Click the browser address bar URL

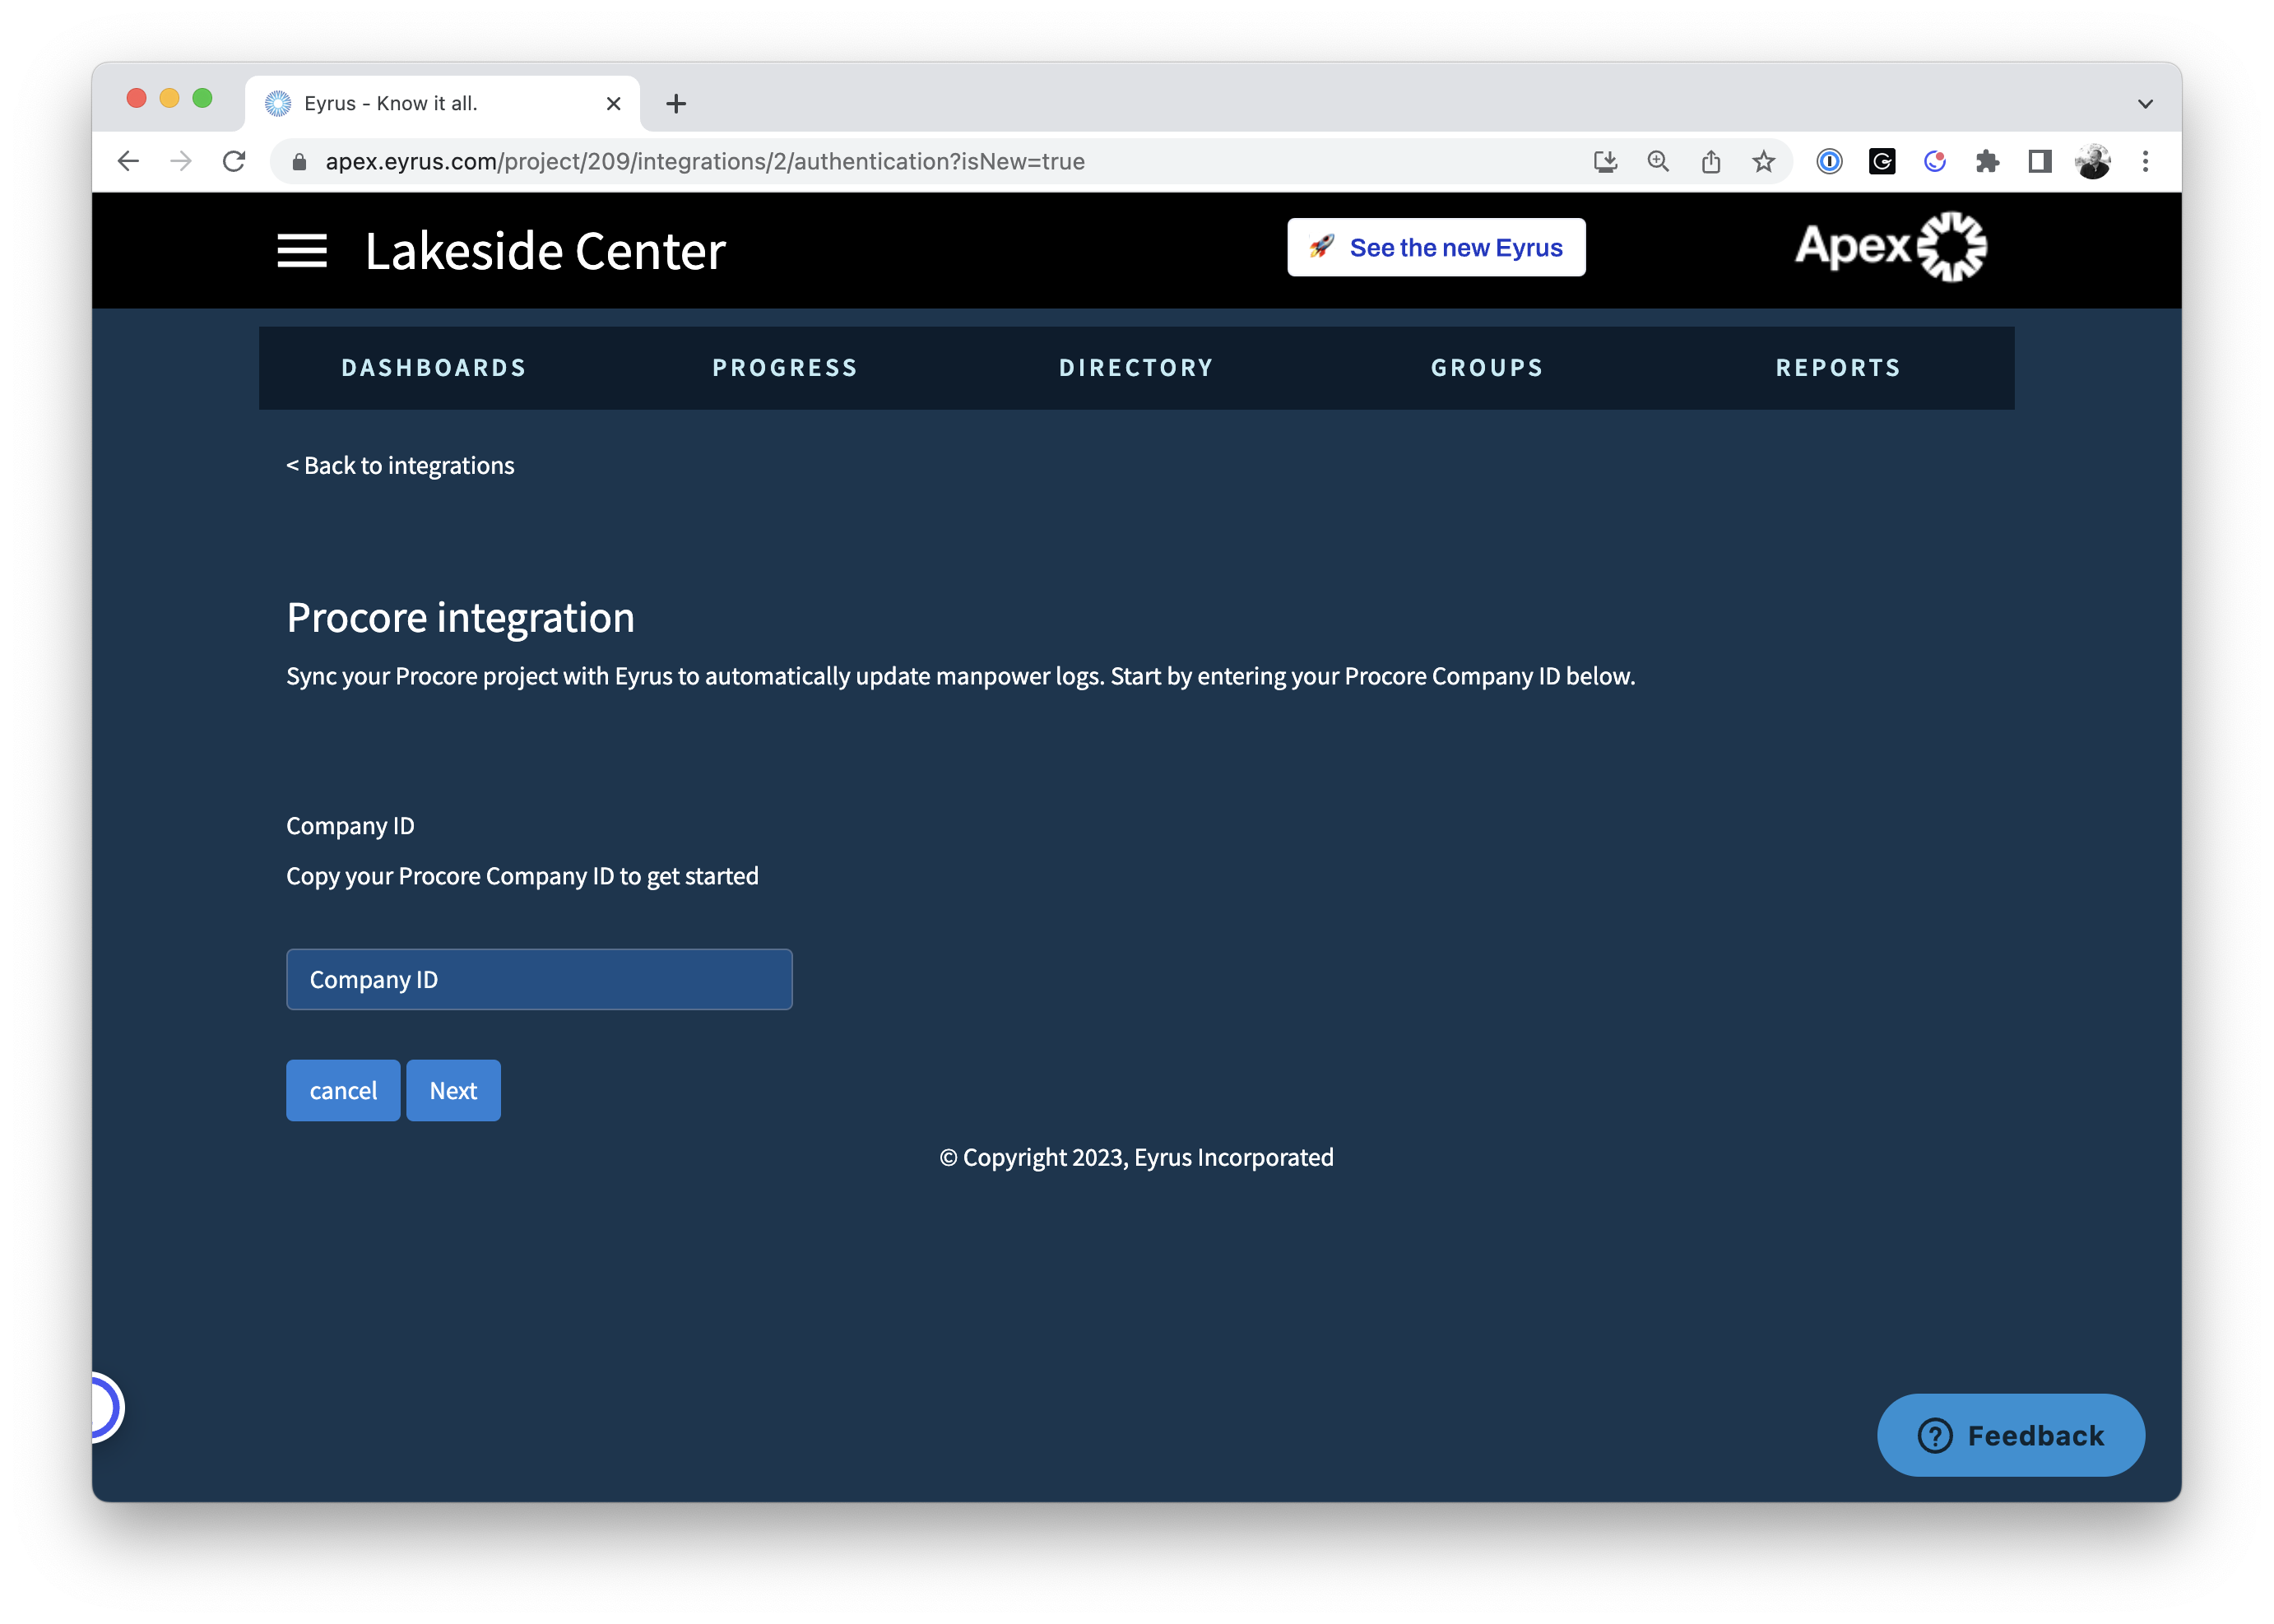point(705,161)
